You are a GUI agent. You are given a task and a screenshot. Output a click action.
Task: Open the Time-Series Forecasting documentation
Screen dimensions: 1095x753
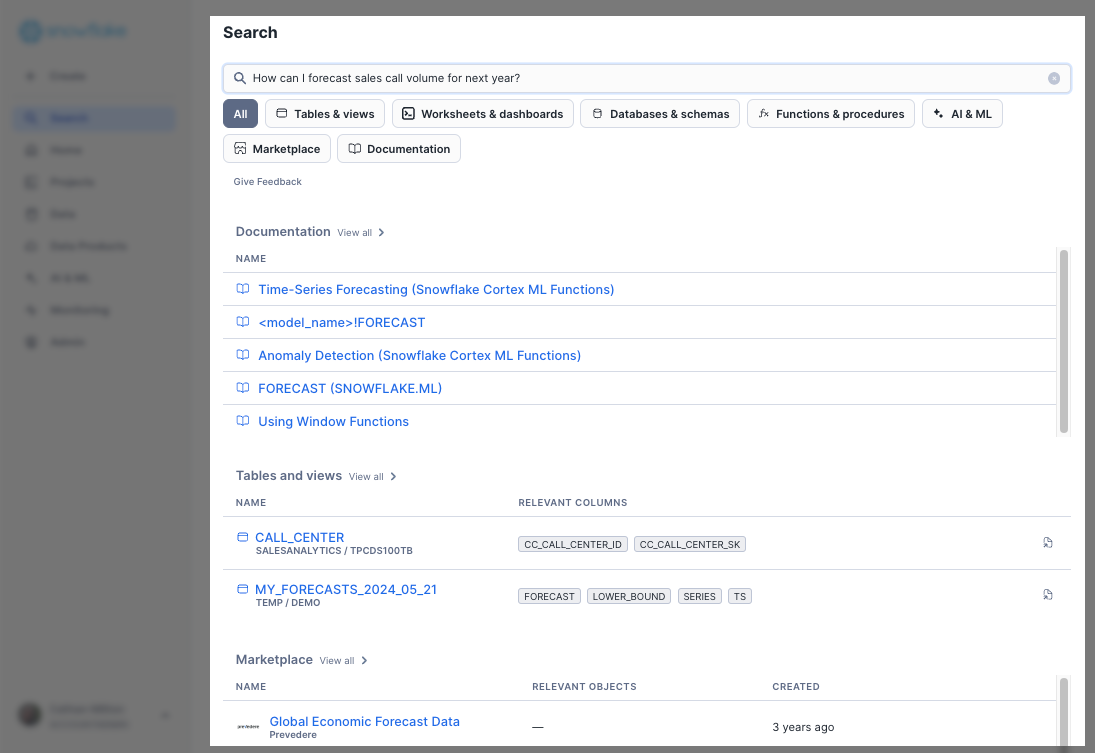[436, 289]
